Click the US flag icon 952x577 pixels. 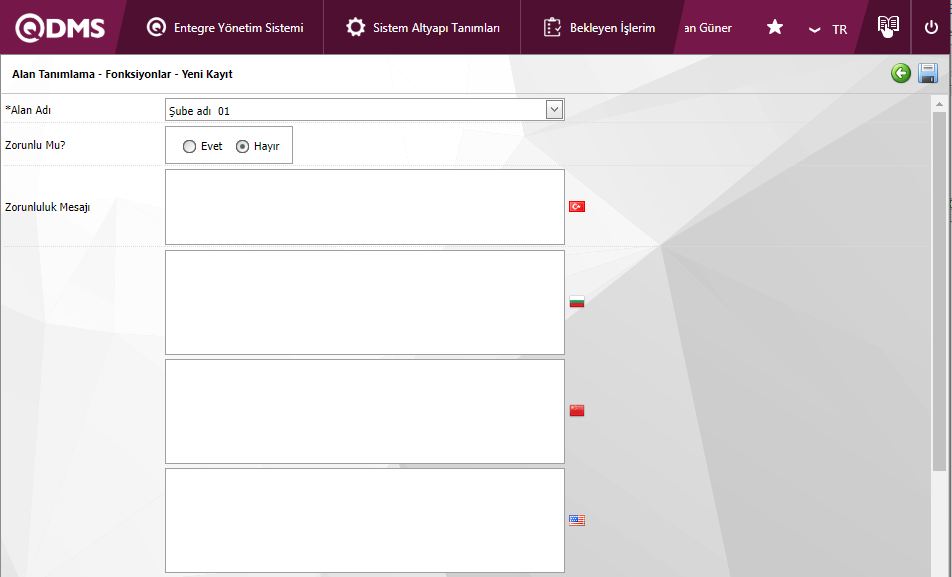pyautogui.click(x=577, y=520)
